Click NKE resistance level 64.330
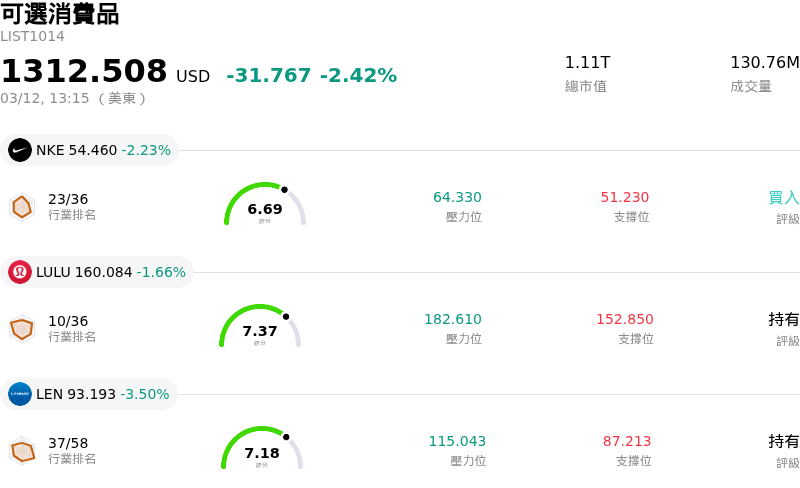This screenshot has width=800, height=488. (x=457, y=198)
